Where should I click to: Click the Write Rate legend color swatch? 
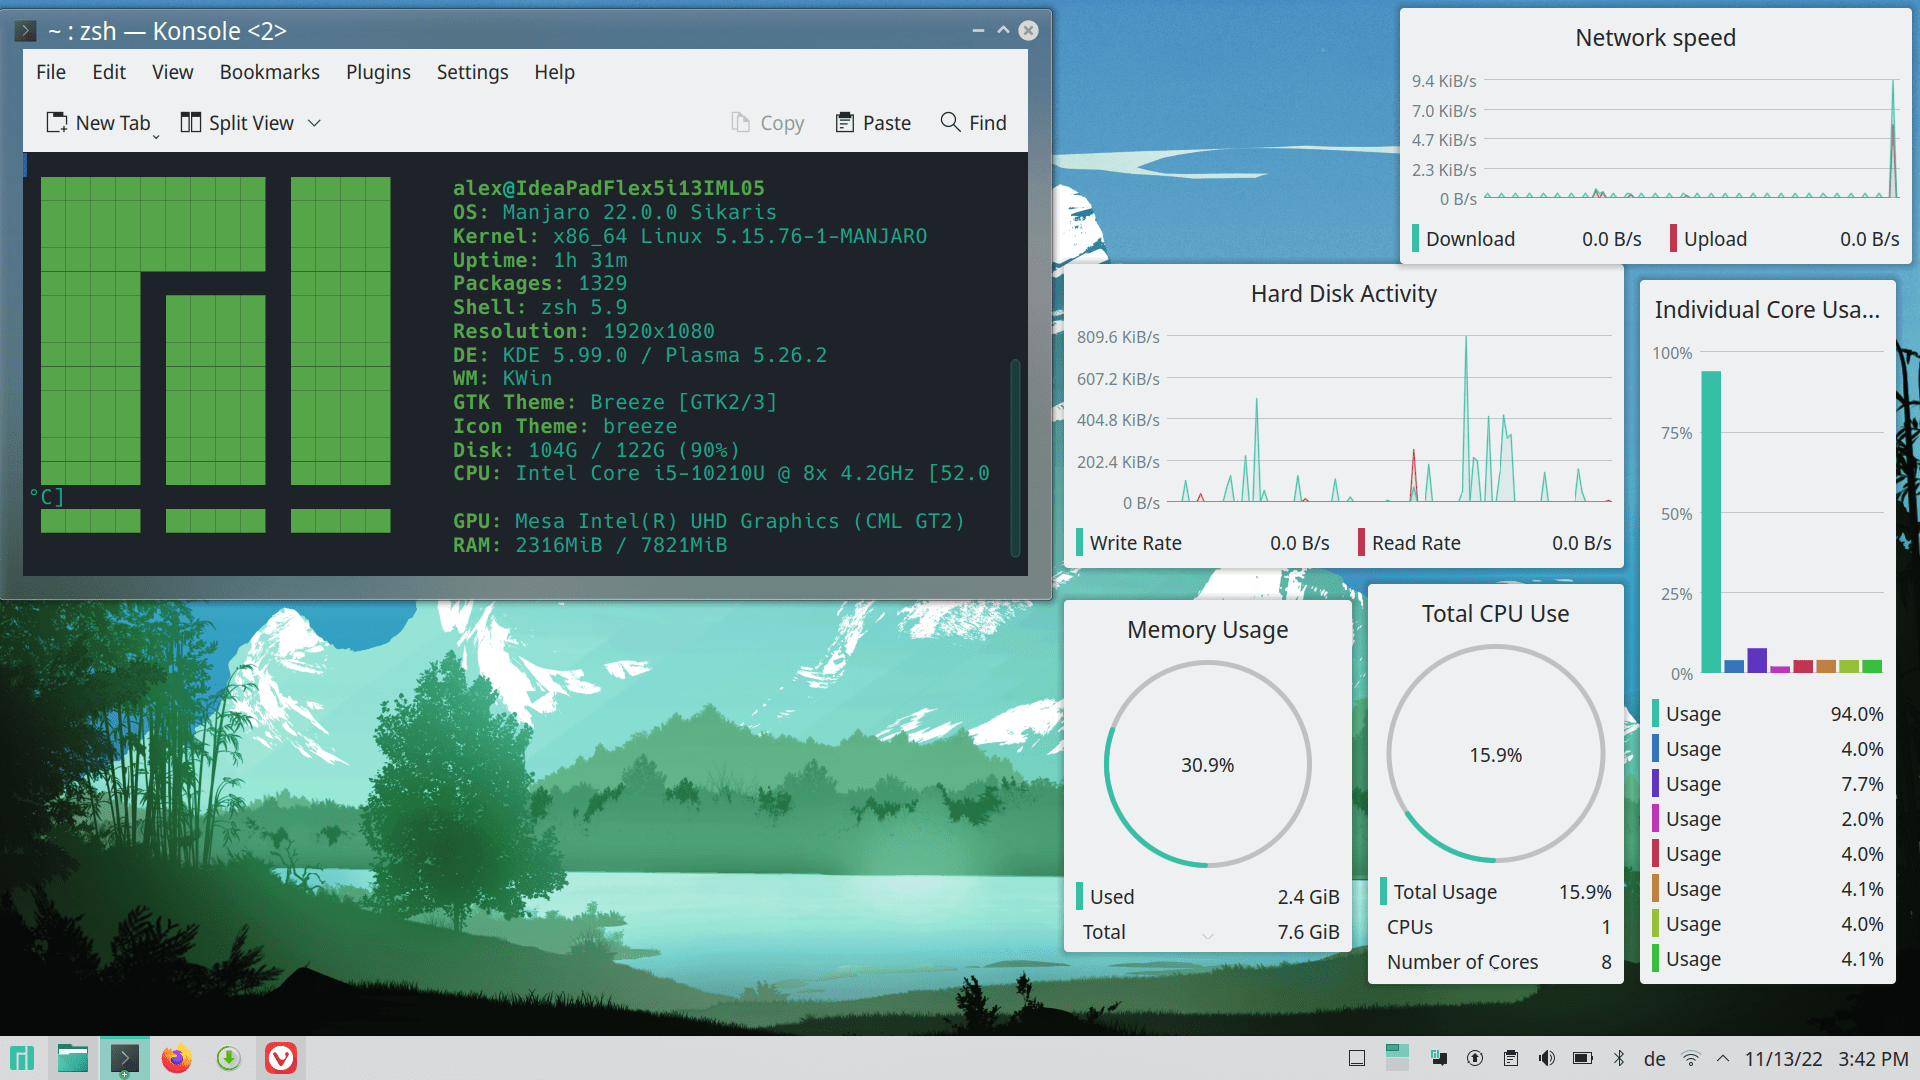click(1079, 543)
